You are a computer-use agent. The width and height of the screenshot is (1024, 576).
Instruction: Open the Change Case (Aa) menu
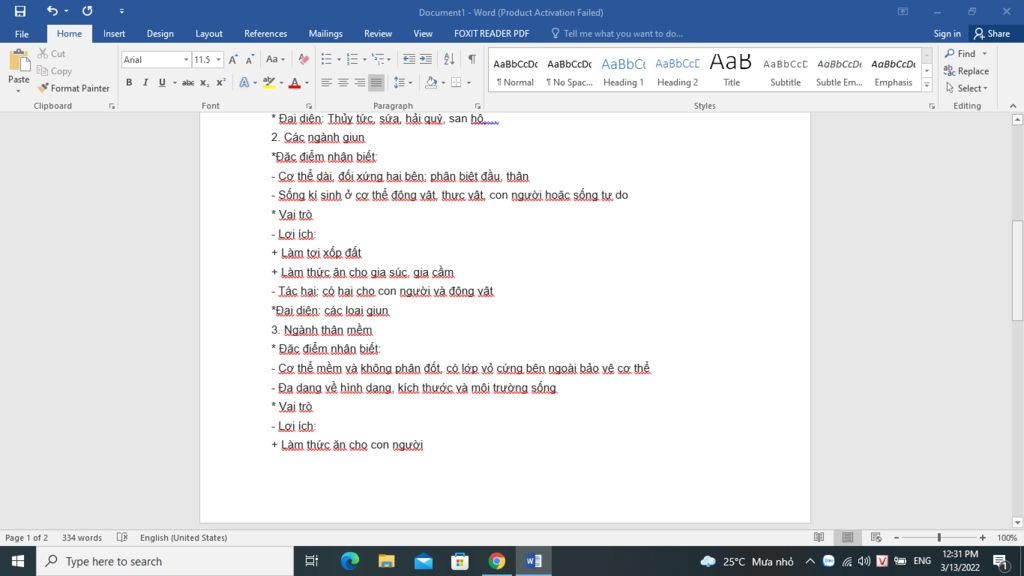click(275, 59)
